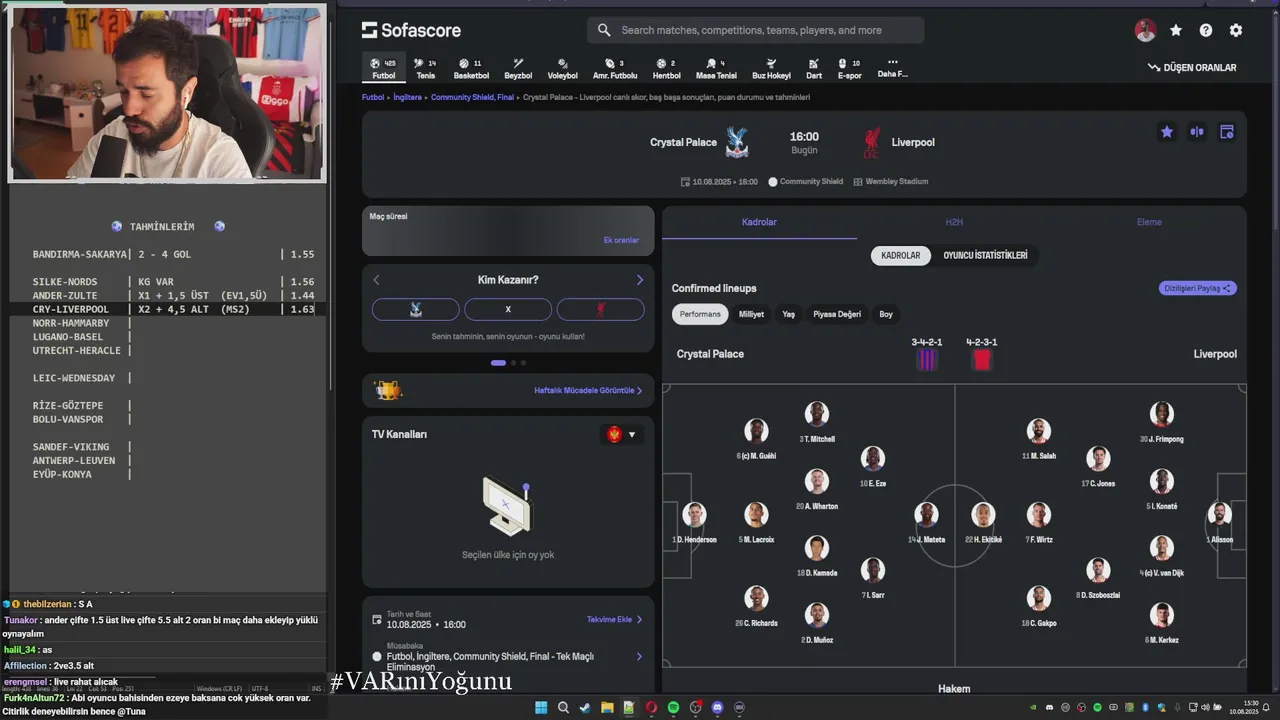
Task: Click the Sofascore logo
Action: (411, 30)
